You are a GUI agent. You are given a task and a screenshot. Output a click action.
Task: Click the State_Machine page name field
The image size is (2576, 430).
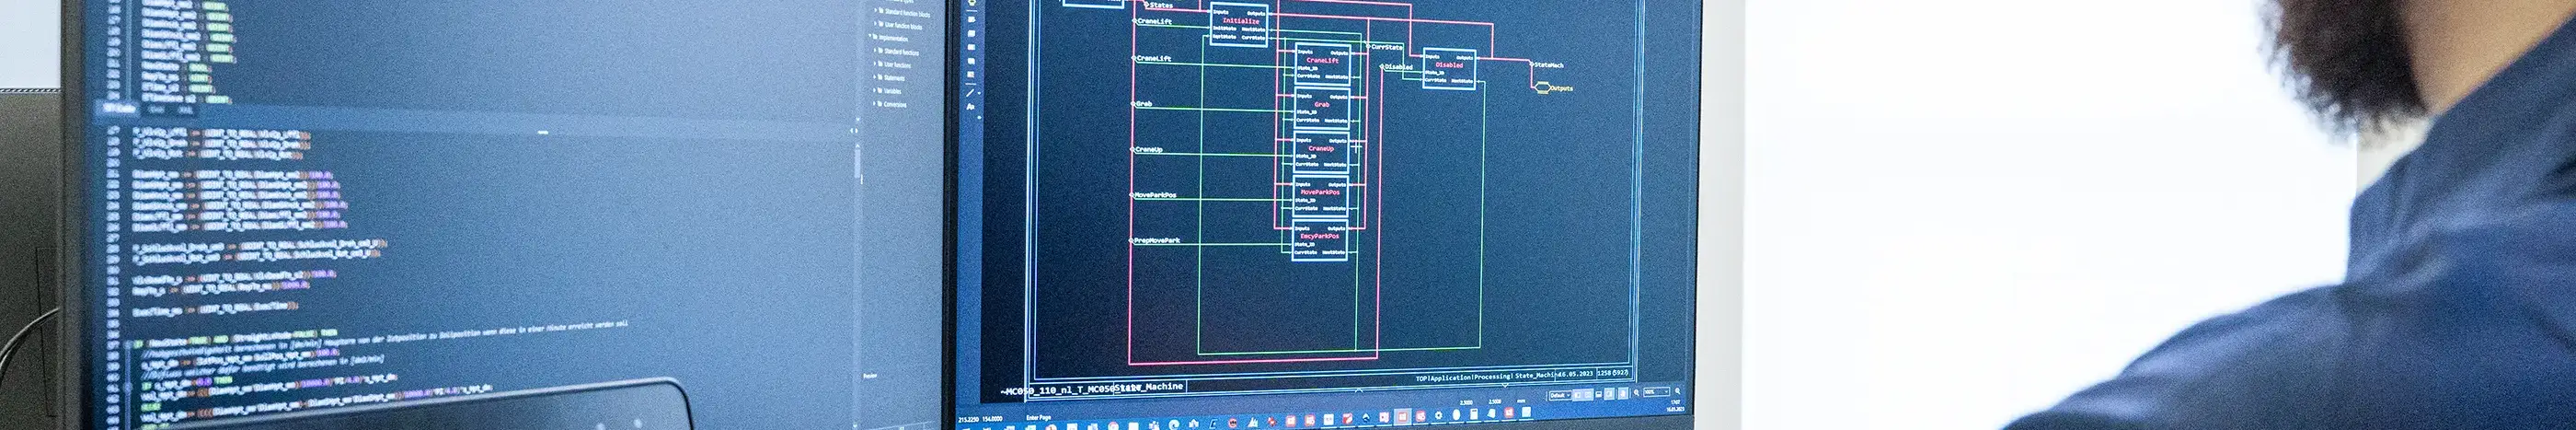tap(1149, 387)
